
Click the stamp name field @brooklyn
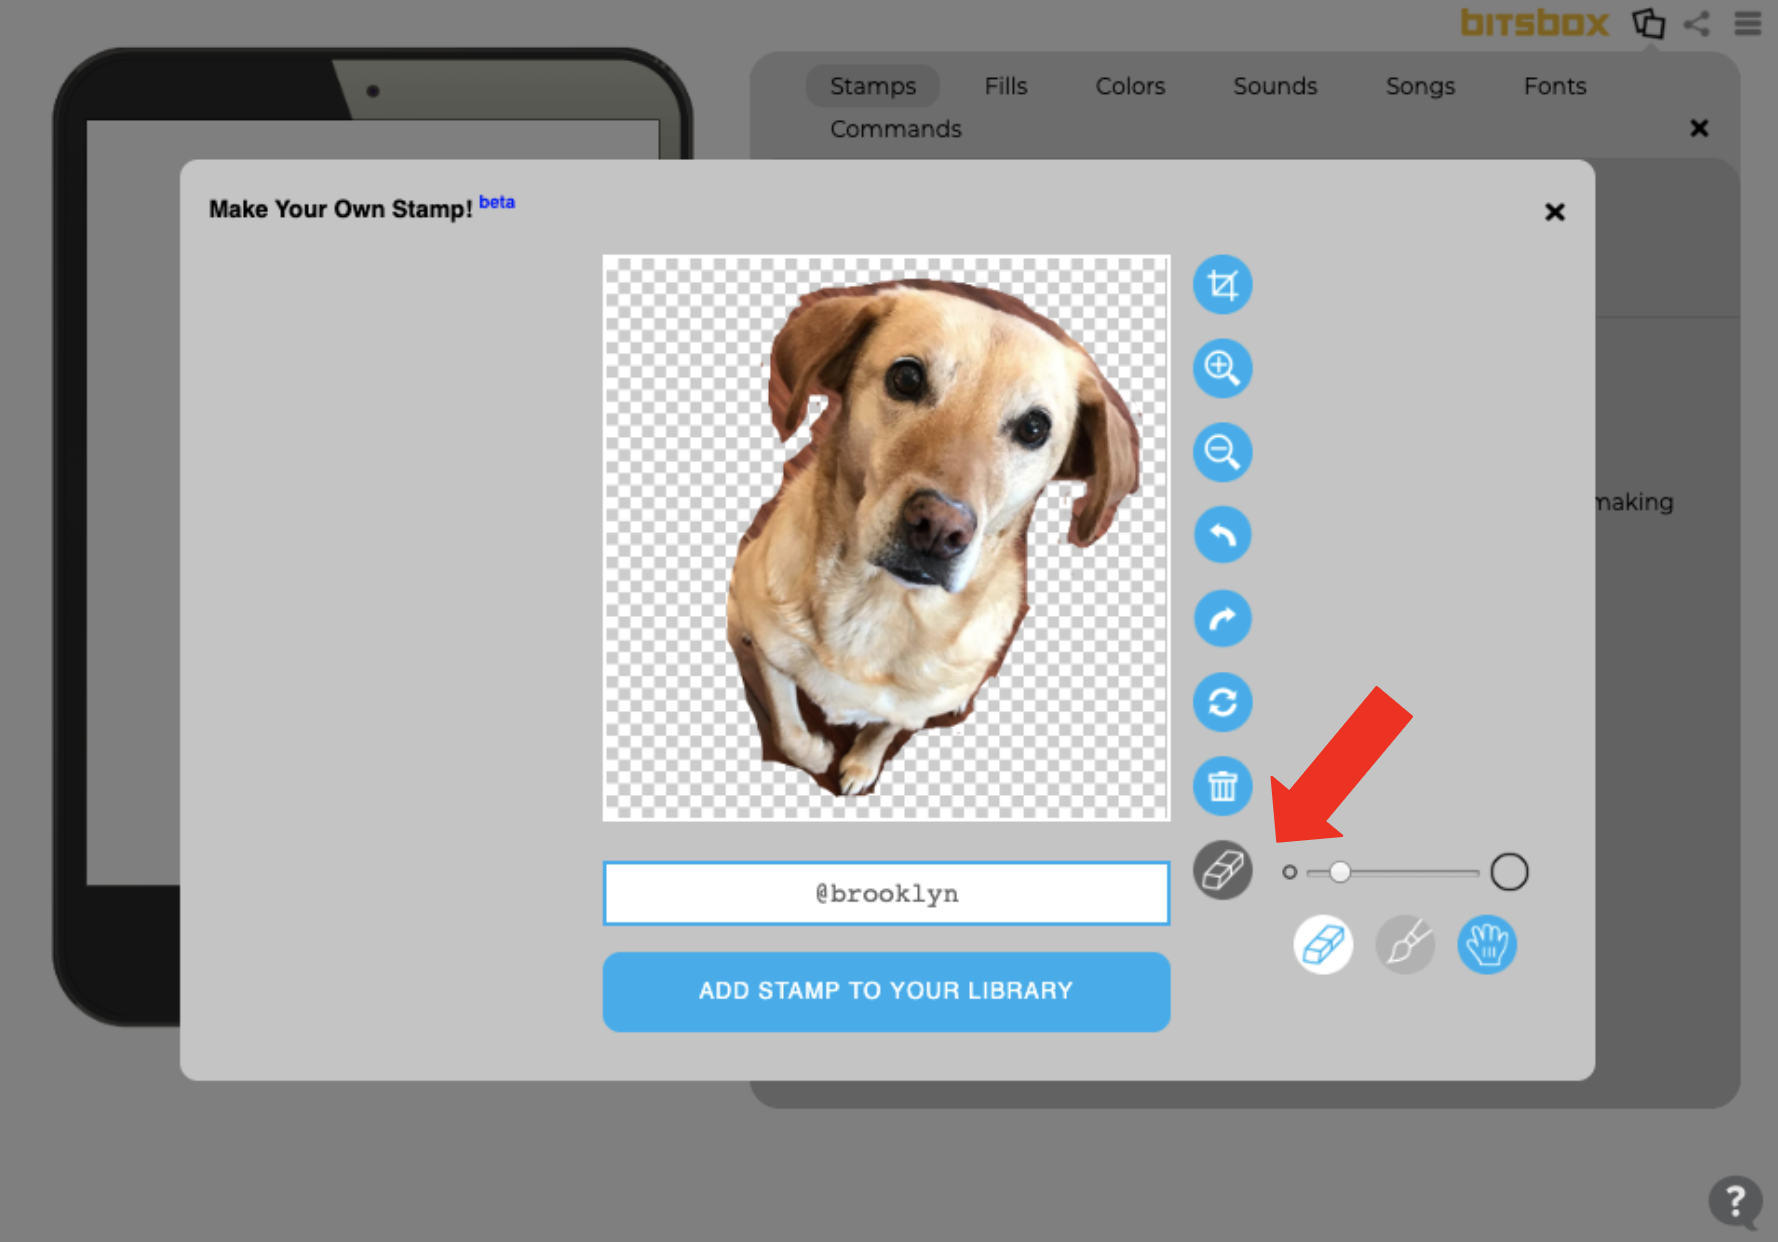pyautogui.click(x=886, y=893)
